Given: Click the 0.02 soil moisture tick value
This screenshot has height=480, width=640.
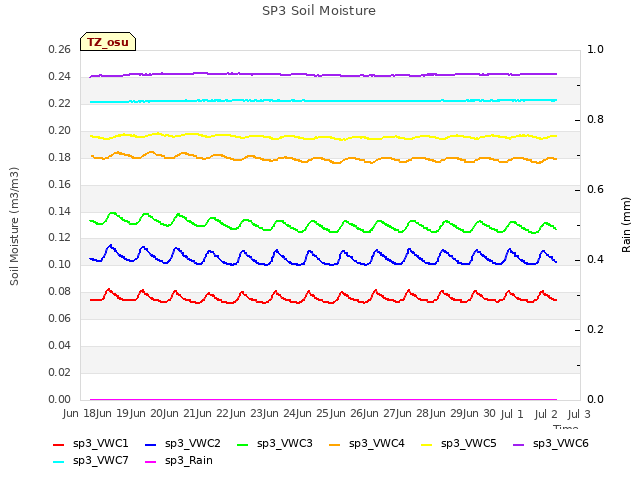Looking at the screenshot, I should [x=60, y=372].
